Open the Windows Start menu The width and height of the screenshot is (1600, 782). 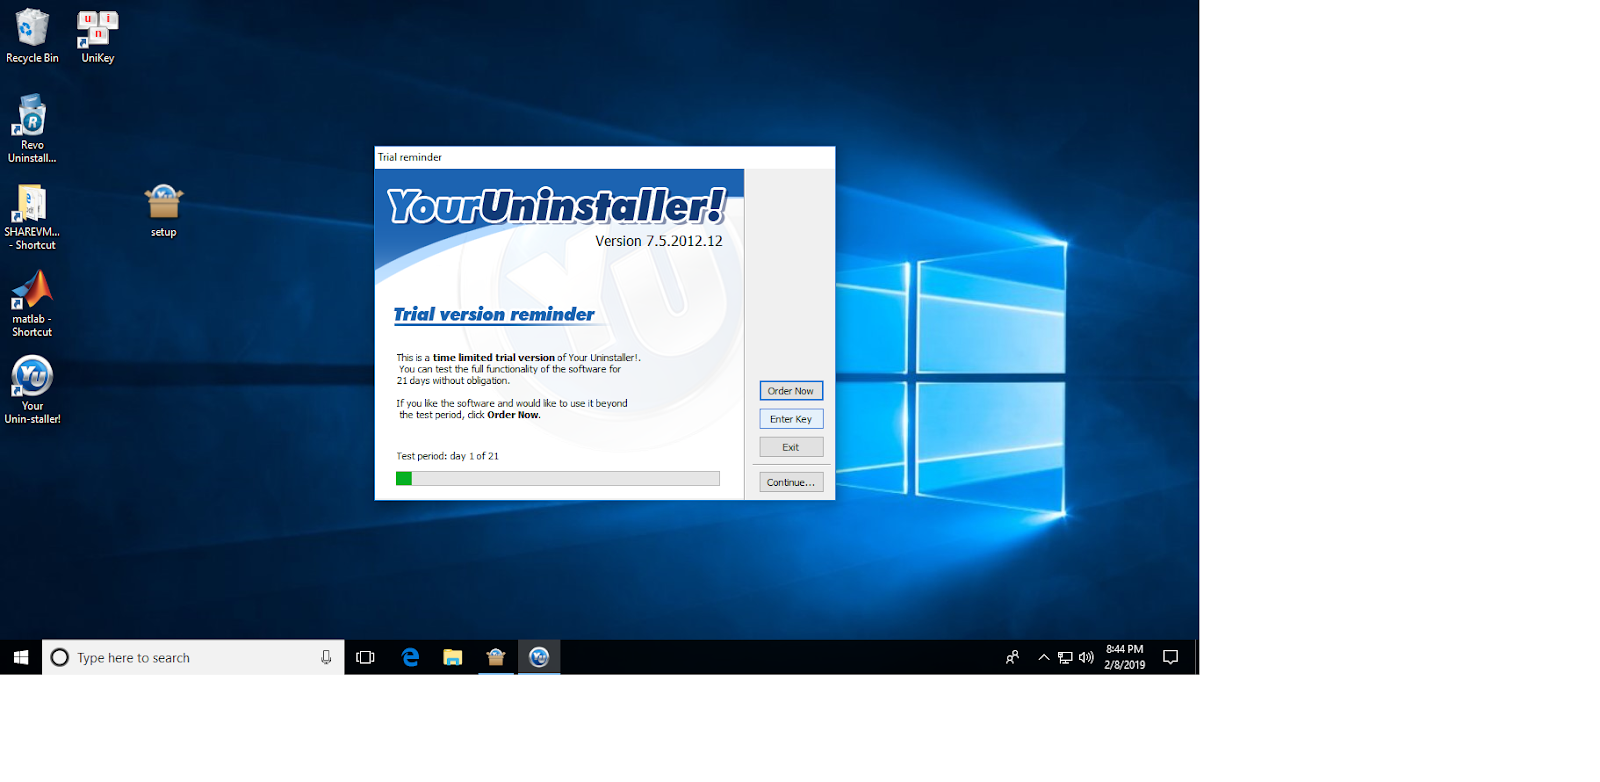[x=21, y=657]
